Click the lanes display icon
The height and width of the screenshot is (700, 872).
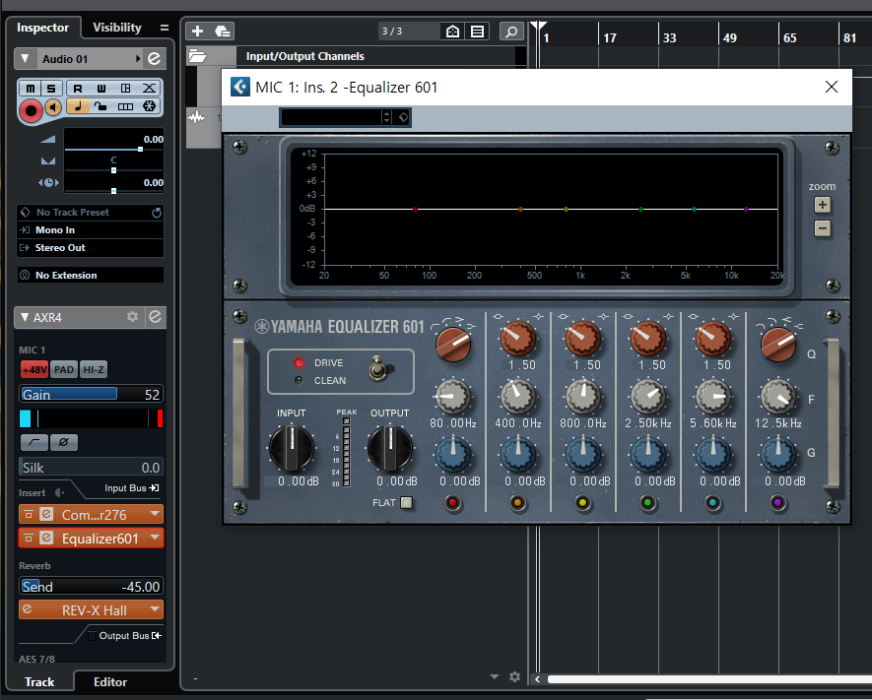125,106
